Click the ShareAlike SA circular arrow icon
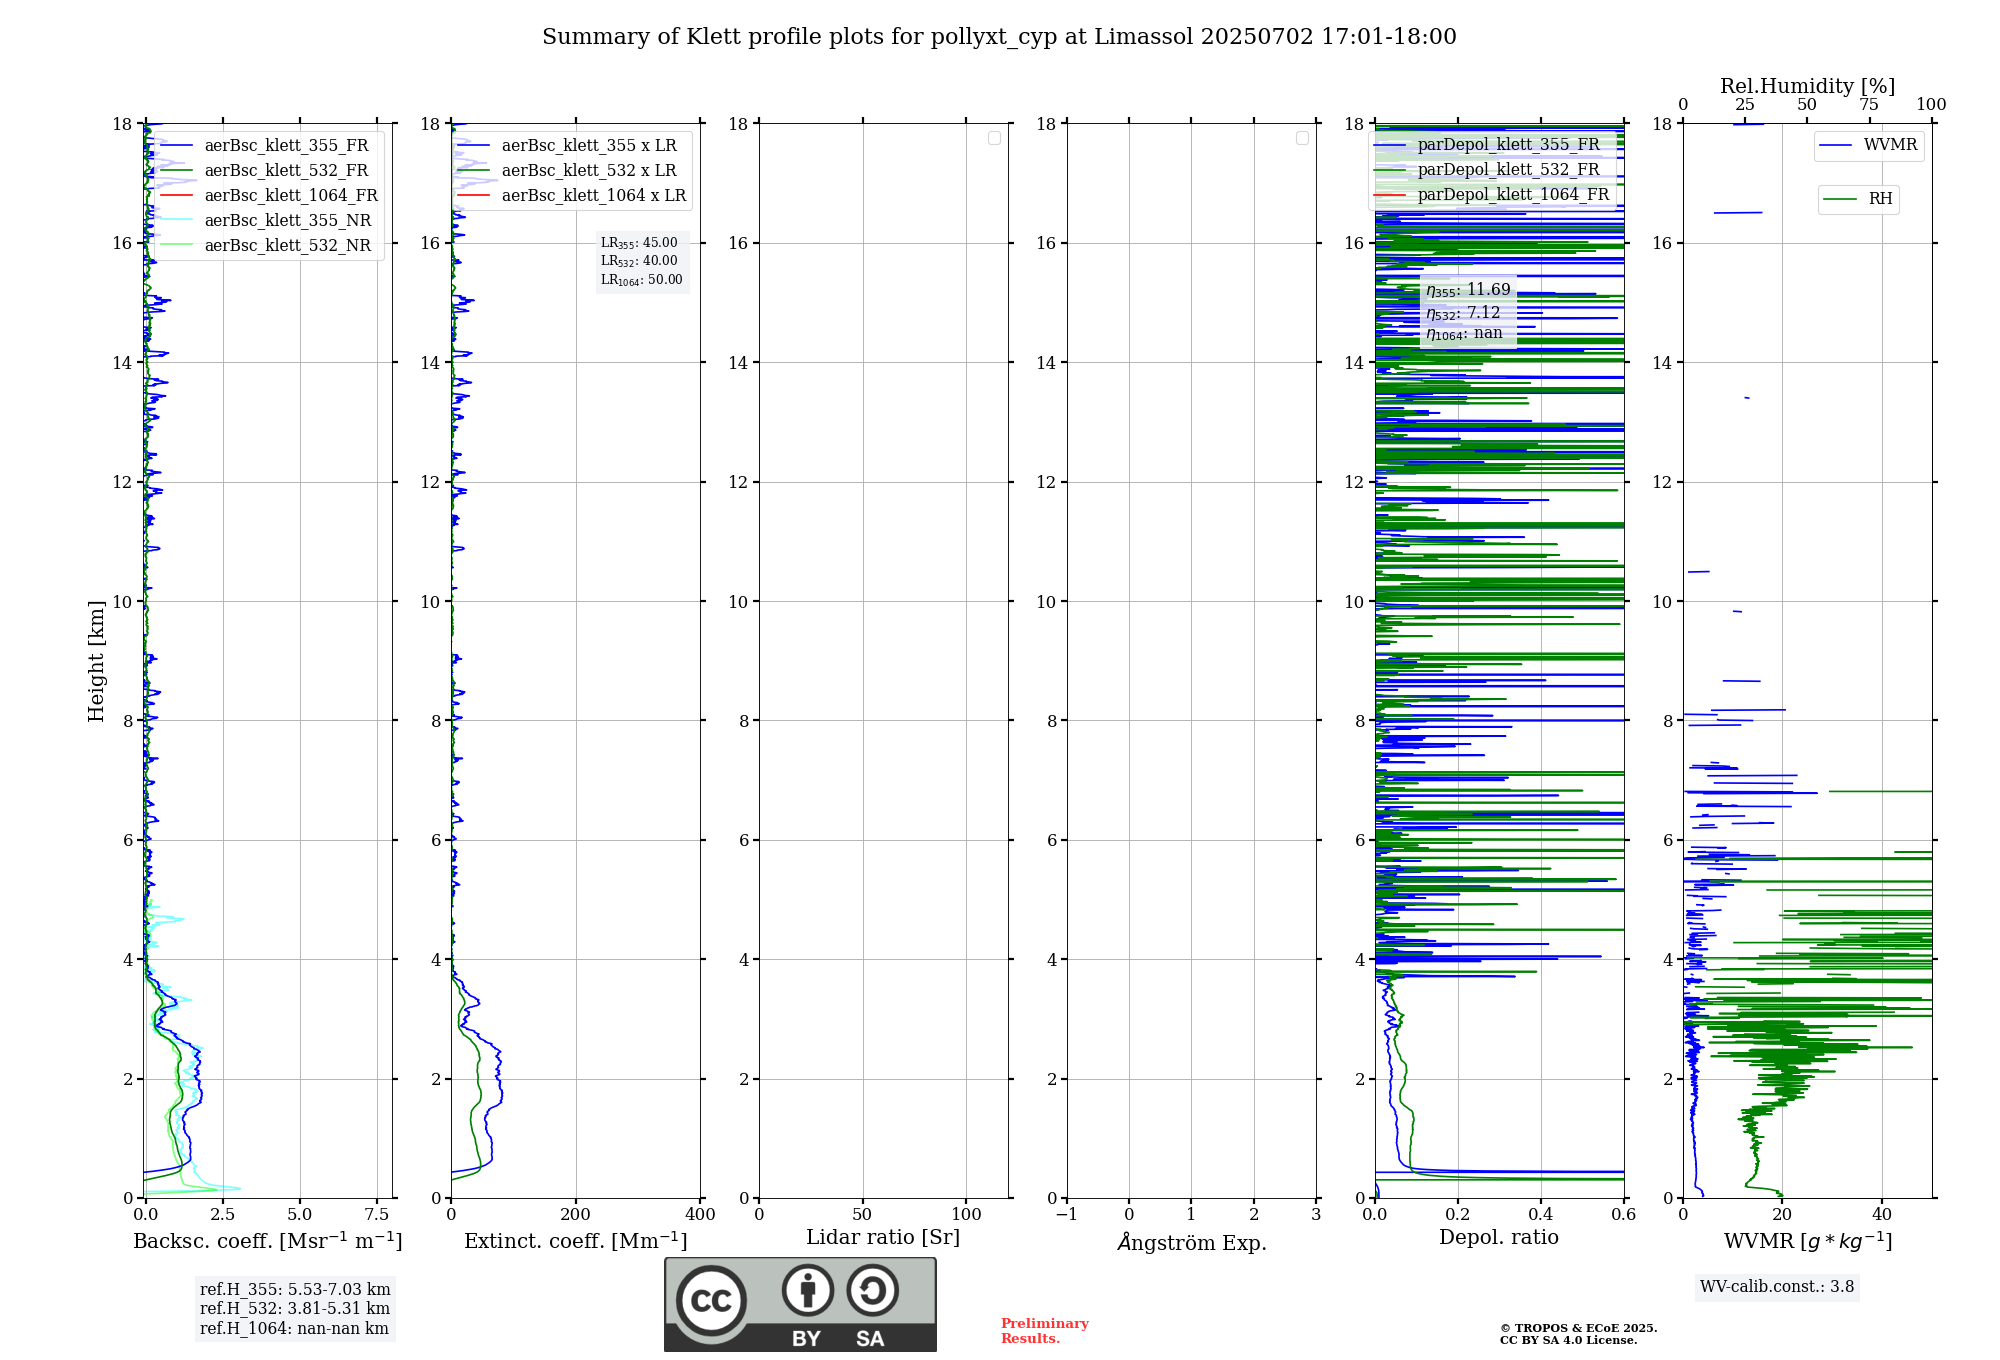Screen dimensions: 2000x1360 pos(872,1290)
